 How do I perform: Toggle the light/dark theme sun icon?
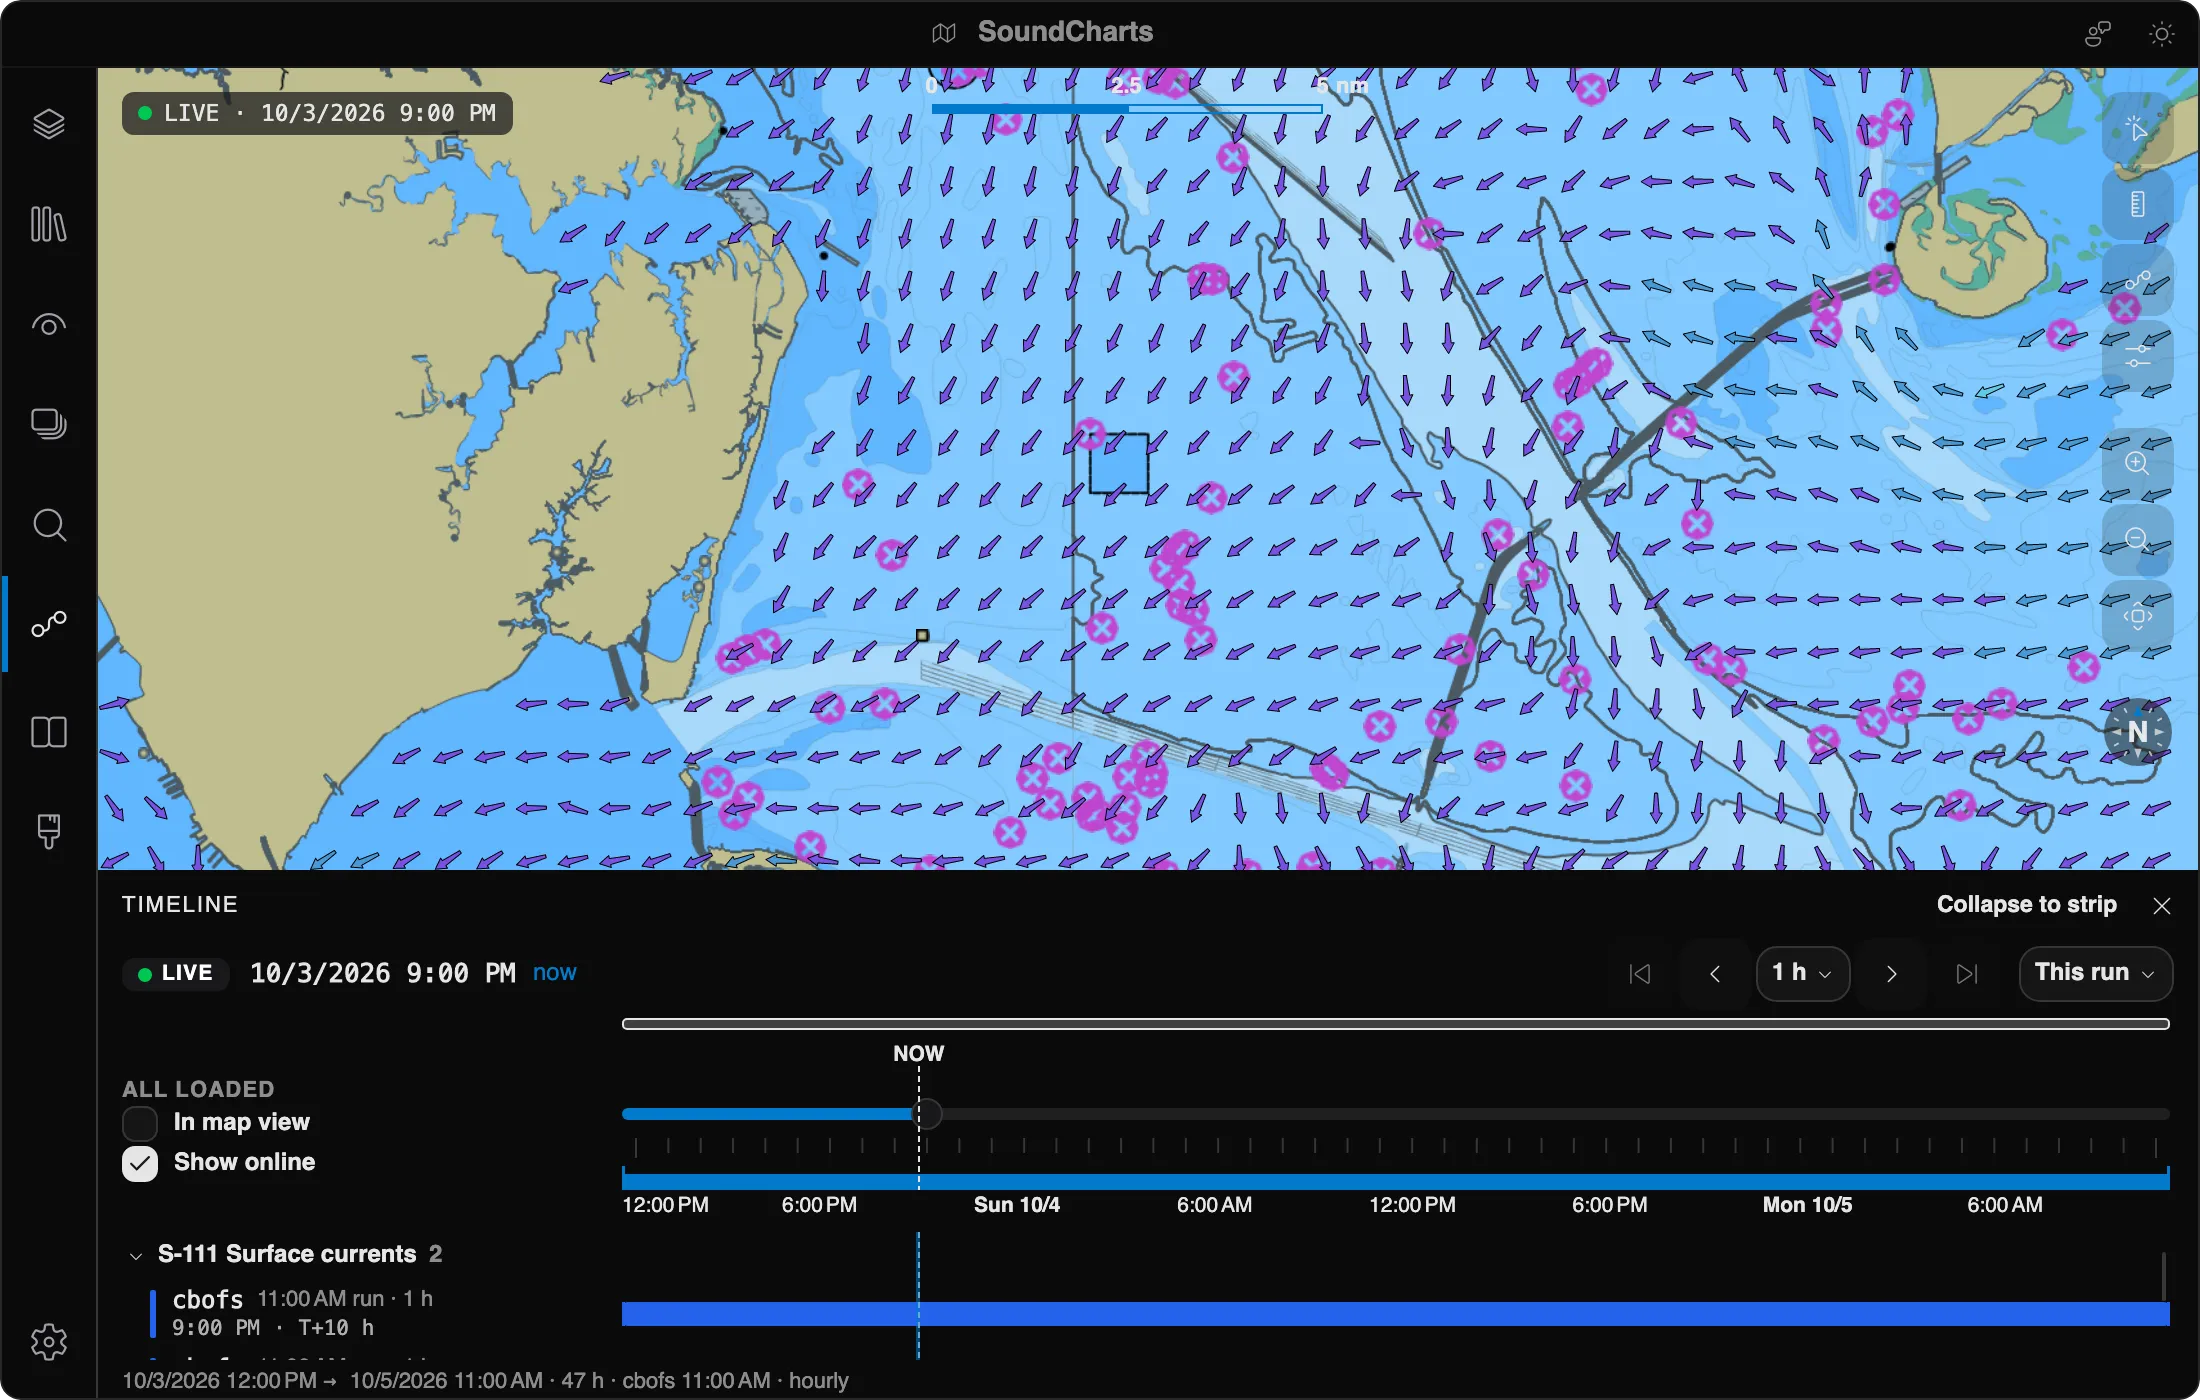[x=2161, y=34]
